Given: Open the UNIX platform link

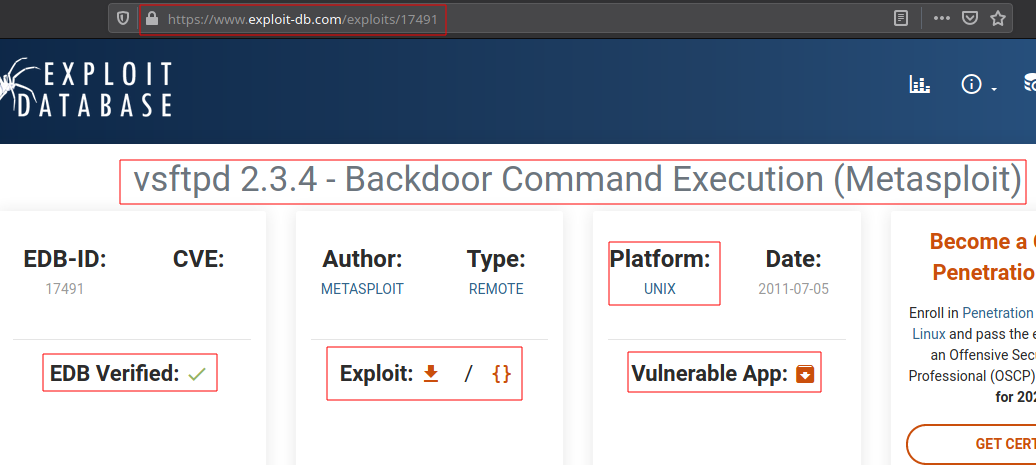Looking at the screenshot, I should (660, 289).
